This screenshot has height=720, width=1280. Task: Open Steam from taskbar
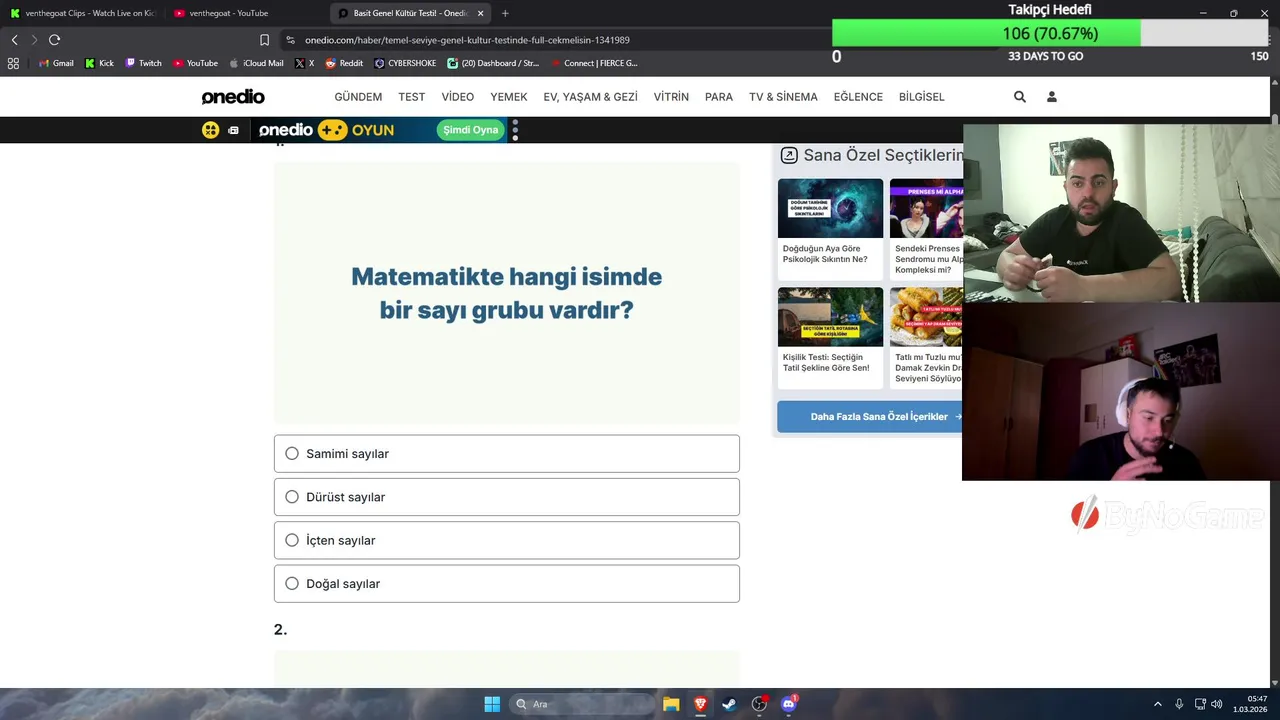(x=729, y=704)
